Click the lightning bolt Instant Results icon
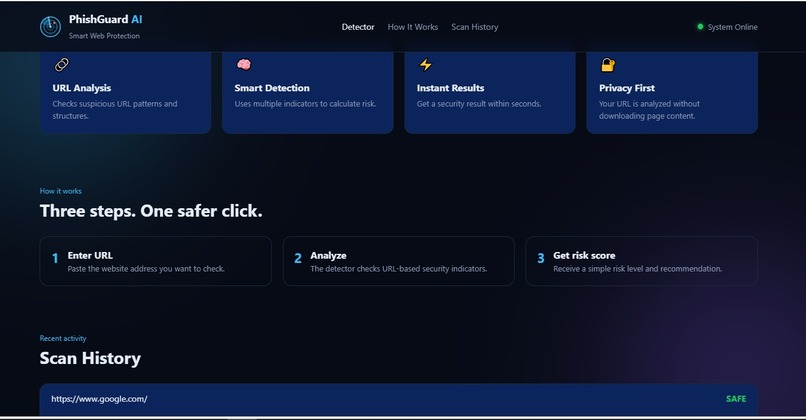The width and height of the screenshot is (806, 420). coord(426,64)
